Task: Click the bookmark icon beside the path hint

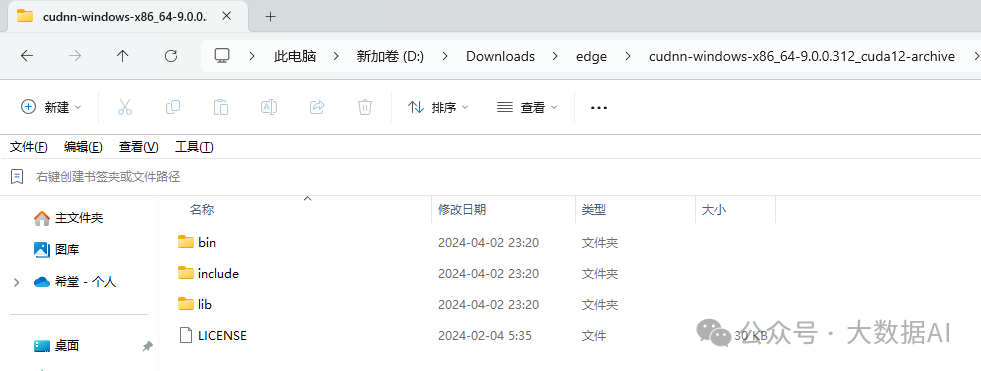Action: (x=18, y=176)
